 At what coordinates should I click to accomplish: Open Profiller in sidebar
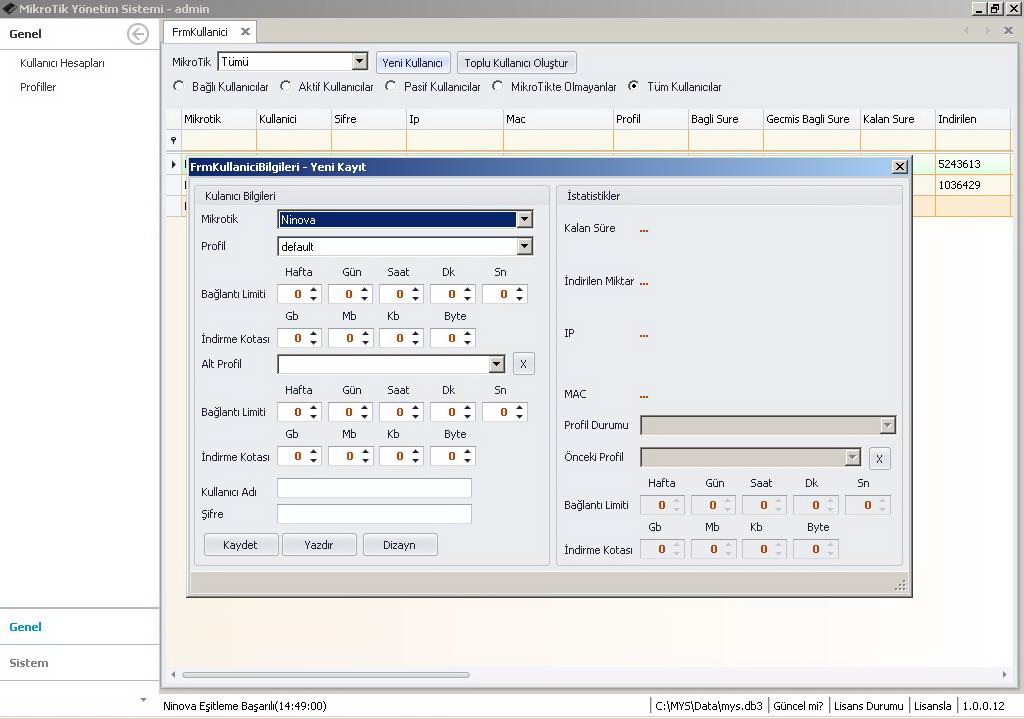click(x=38, y=87)
